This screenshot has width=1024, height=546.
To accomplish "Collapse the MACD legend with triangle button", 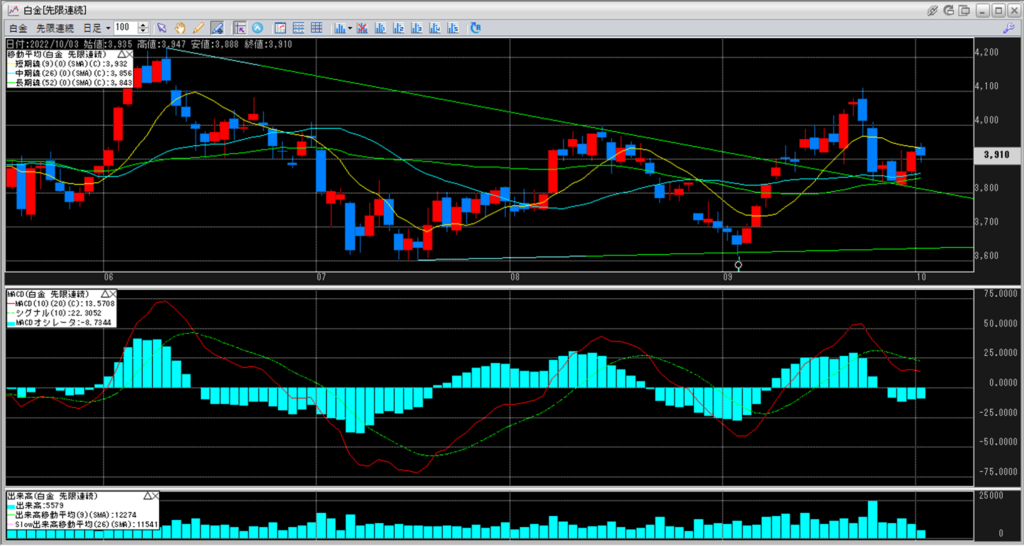I will tap(104, 294).
